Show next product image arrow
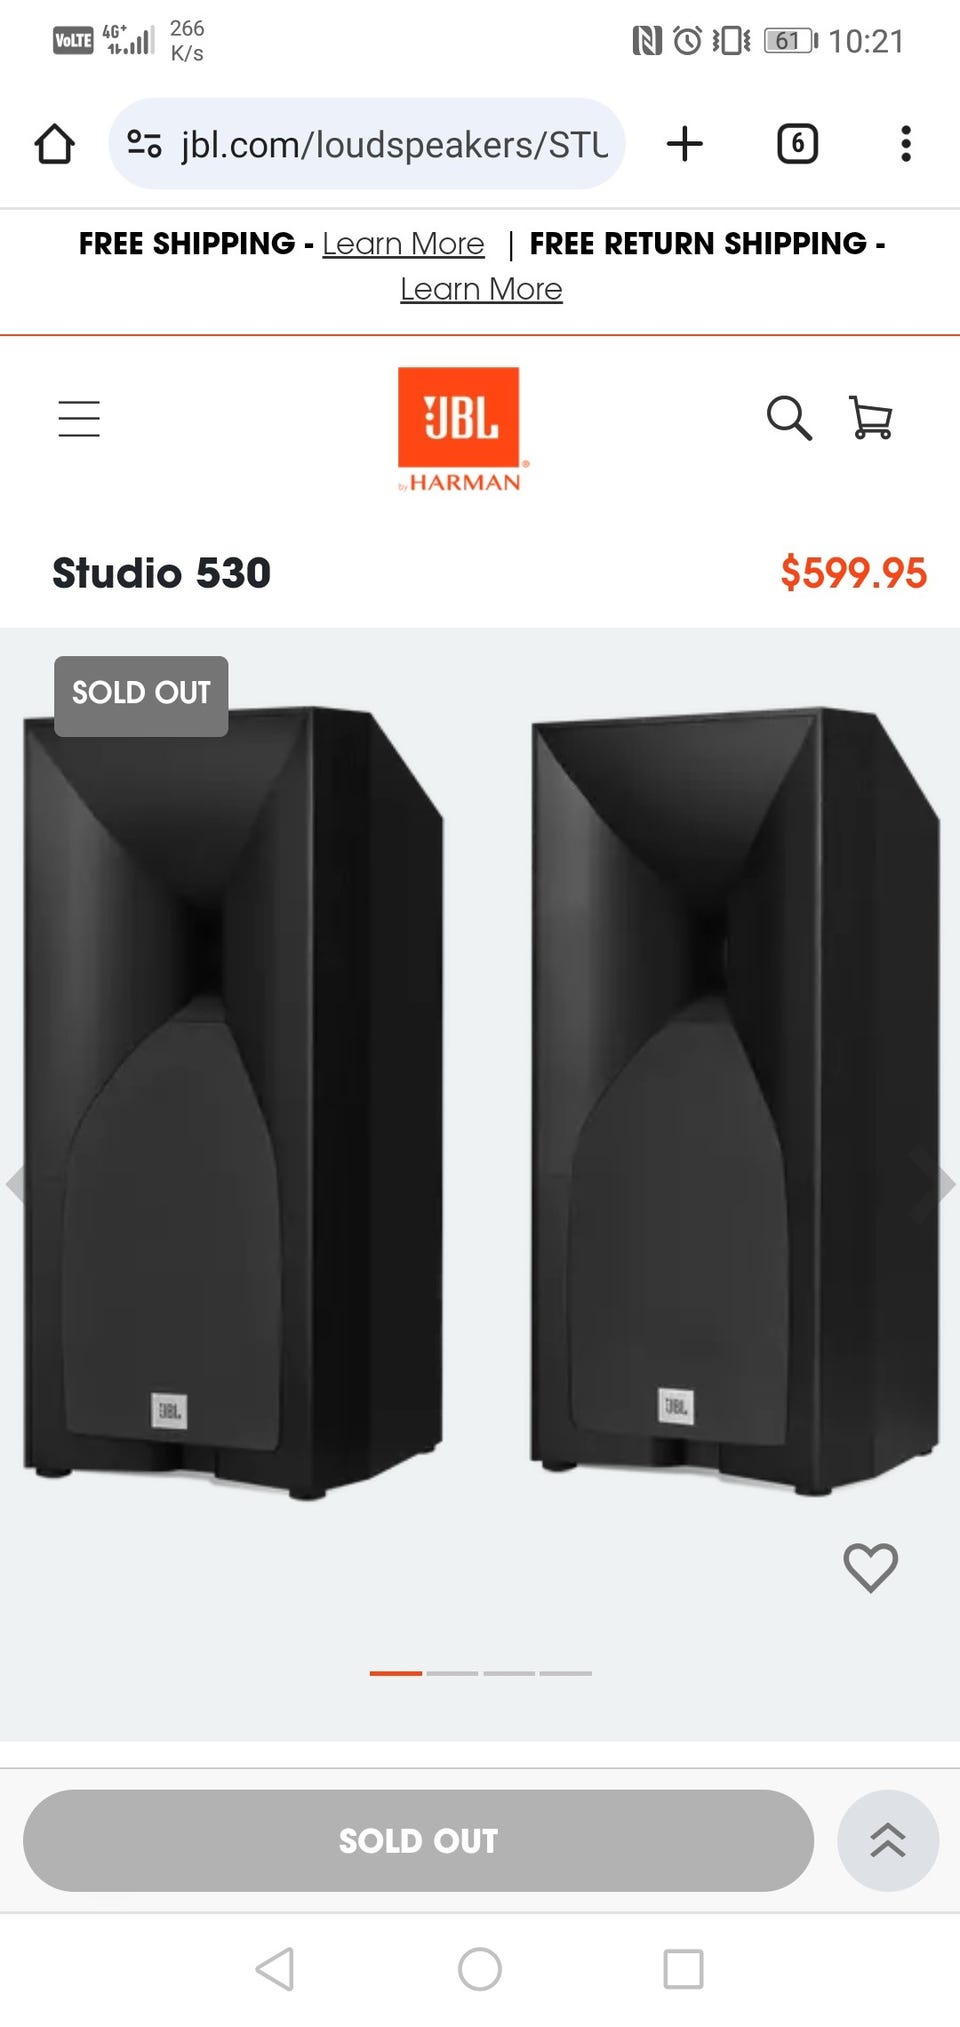This screenshot has height=2027, width=960. tap(944, 1184)
